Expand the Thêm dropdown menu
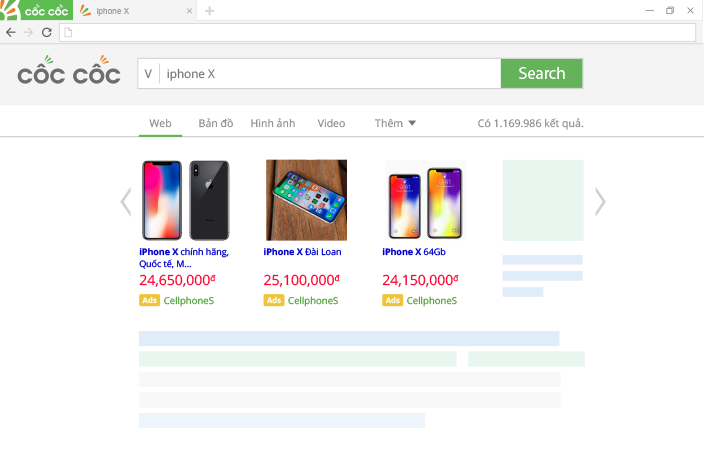The image size is (704, 455). point(395,123)
